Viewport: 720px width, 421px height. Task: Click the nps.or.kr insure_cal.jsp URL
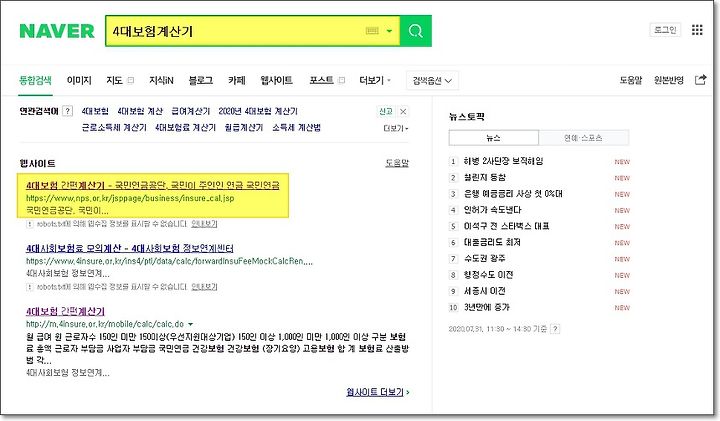pos(130,198)
